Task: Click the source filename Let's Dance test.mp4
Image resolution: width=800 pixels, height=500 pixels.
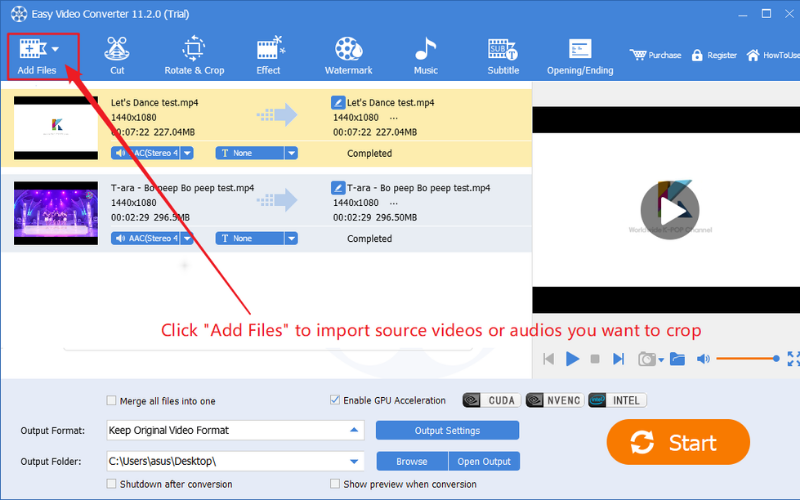Action: [x=155, y=103]
